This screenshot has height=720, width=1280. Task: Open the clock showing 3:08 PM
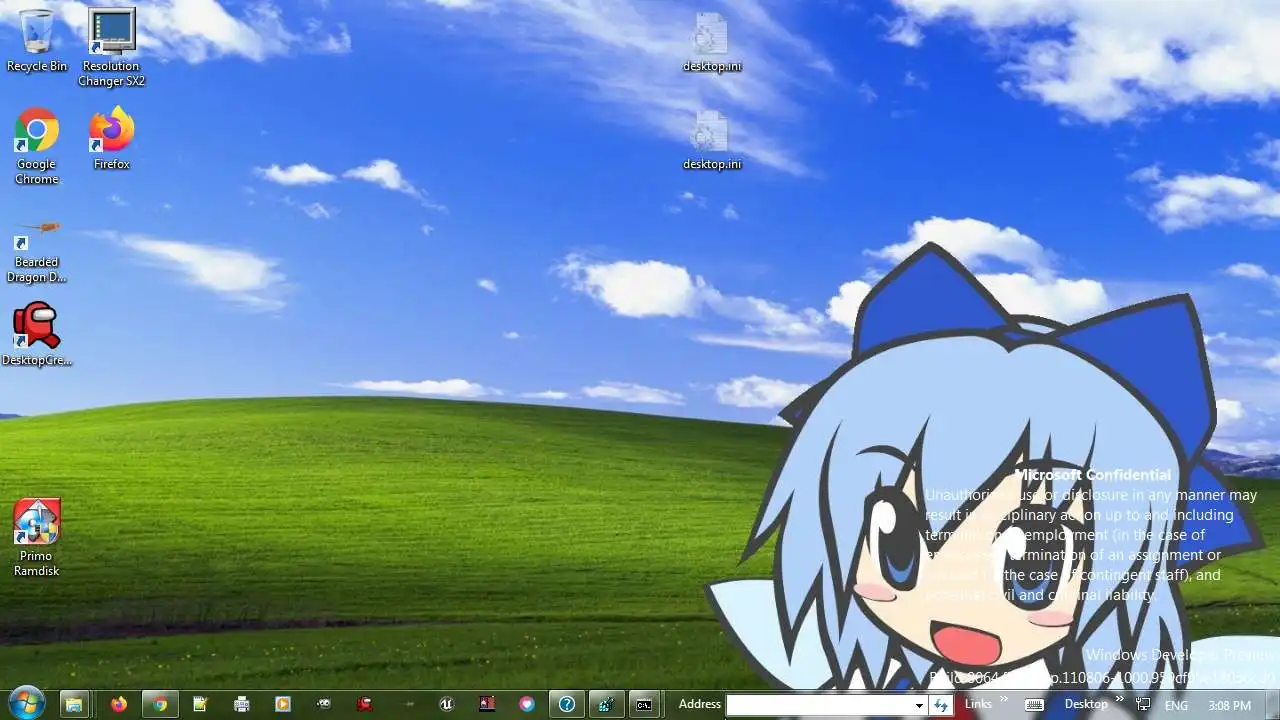1230,705
